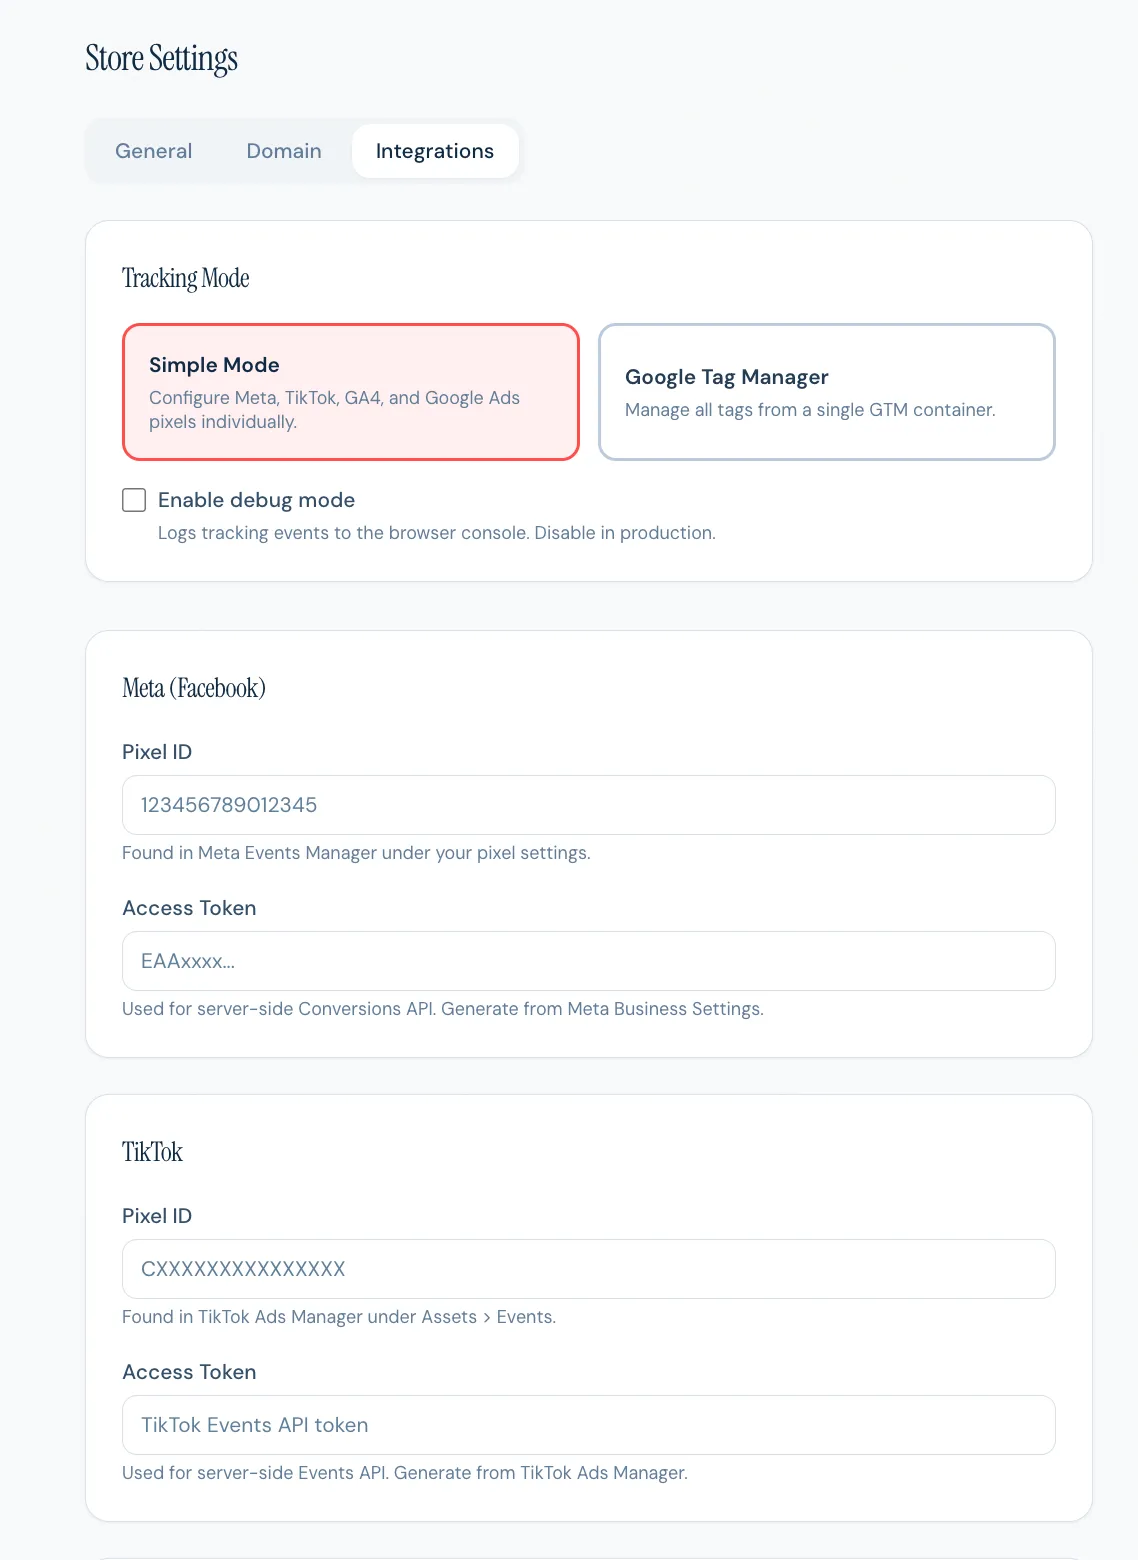Click the TikTok section heading
This screenshot has width=1138, height=1560.
pyautogui.click(x=152, y=1152)
